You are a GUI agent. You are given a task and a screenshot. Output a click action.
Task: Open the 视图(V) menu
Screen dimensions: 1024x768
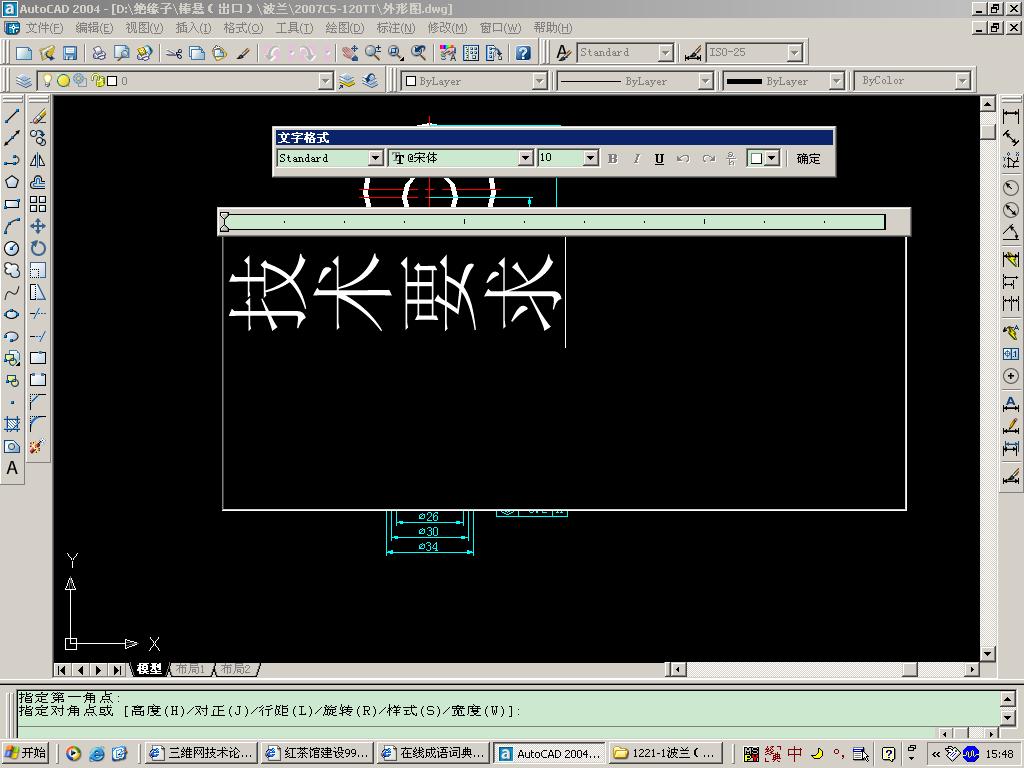[144, 28]
